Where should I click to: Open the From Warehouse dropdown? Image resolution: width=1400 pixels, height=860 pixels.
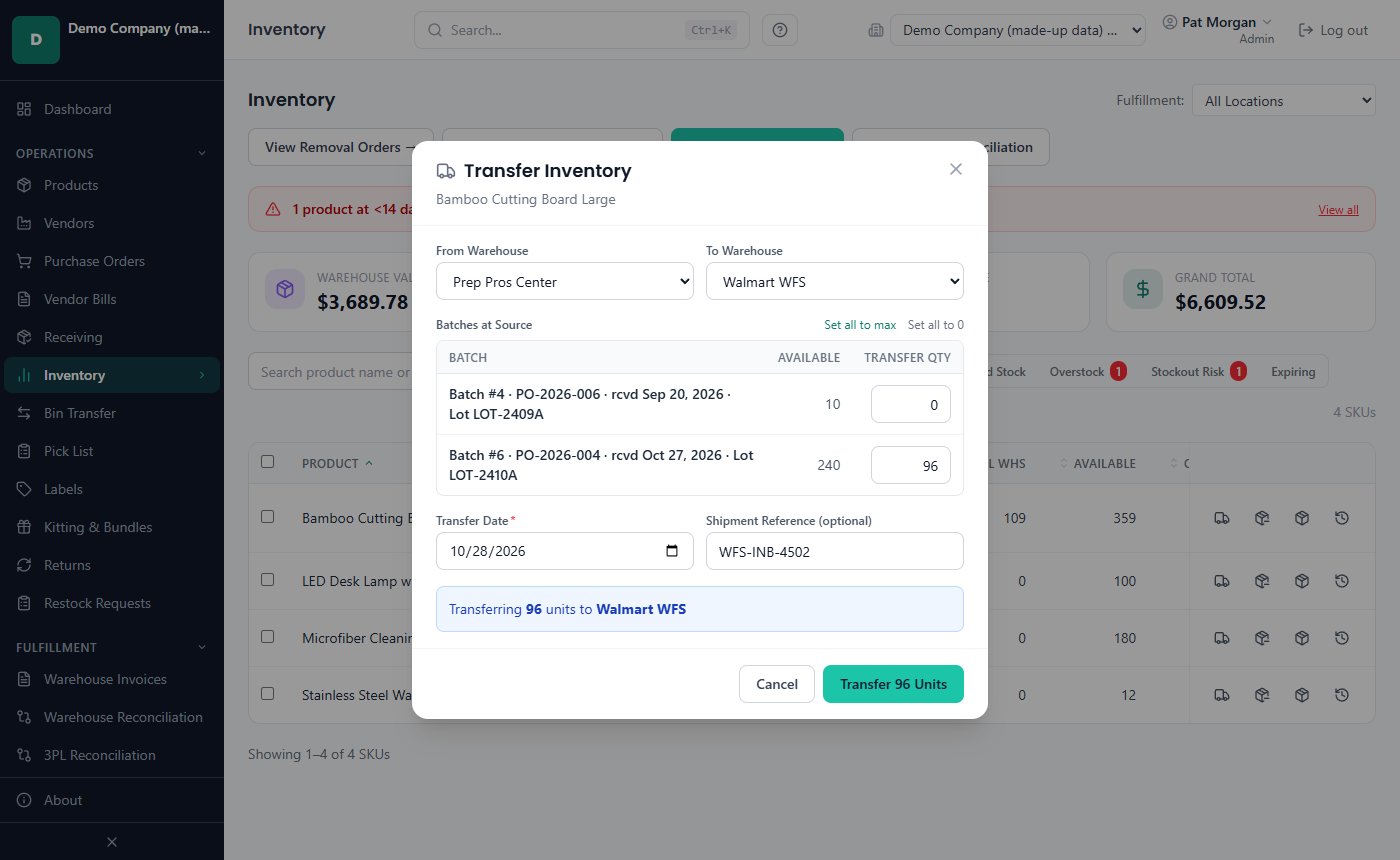[565, 281]
